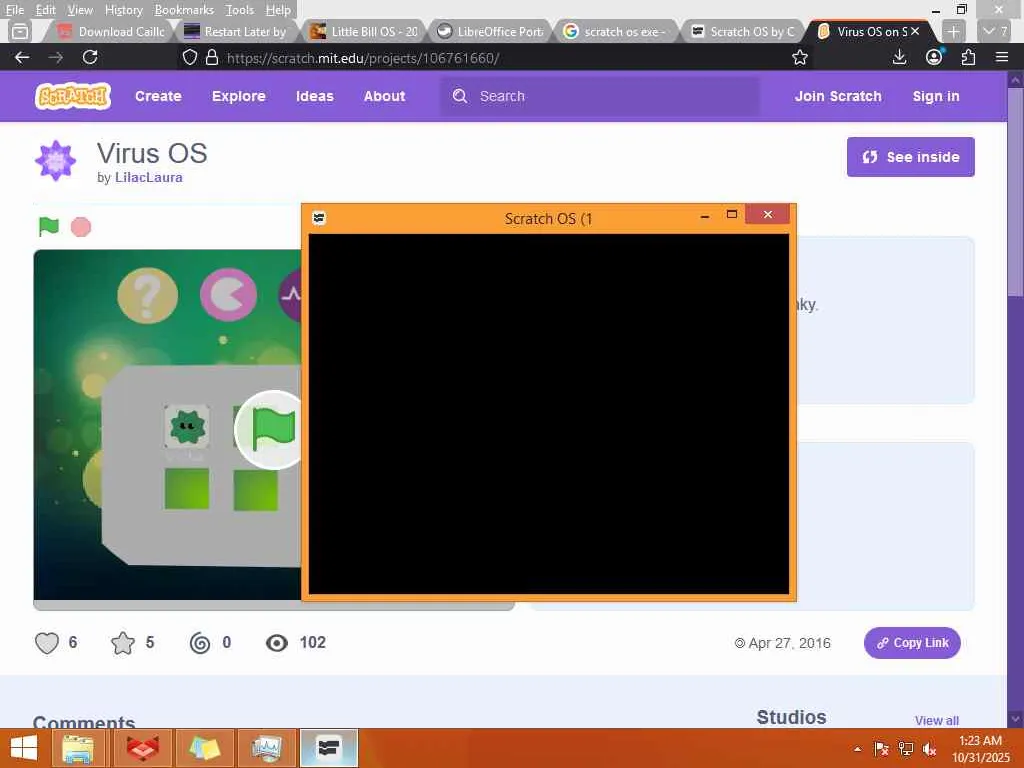This screenshot has height=768, width=1024.
Task: Click the green flag above the project stage
Action: pos(48,227)
